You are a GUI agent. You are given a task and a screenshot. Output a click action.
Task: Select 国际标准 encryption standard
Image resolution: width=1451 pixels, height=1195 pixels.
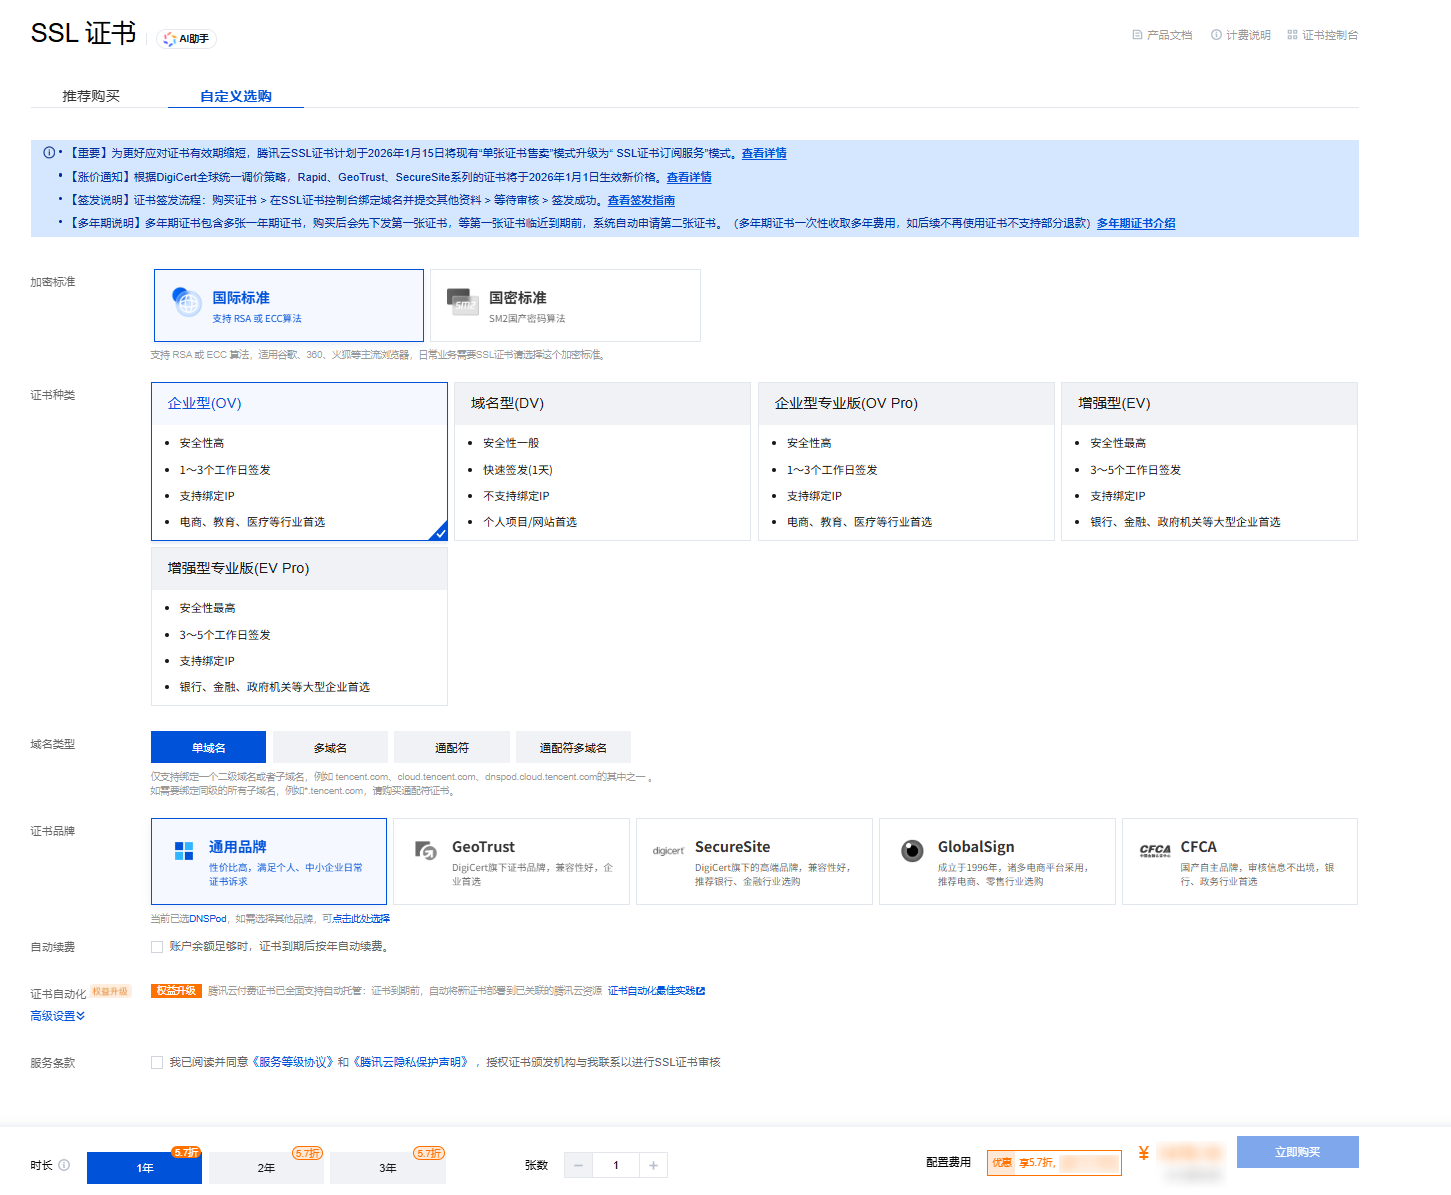289,305
